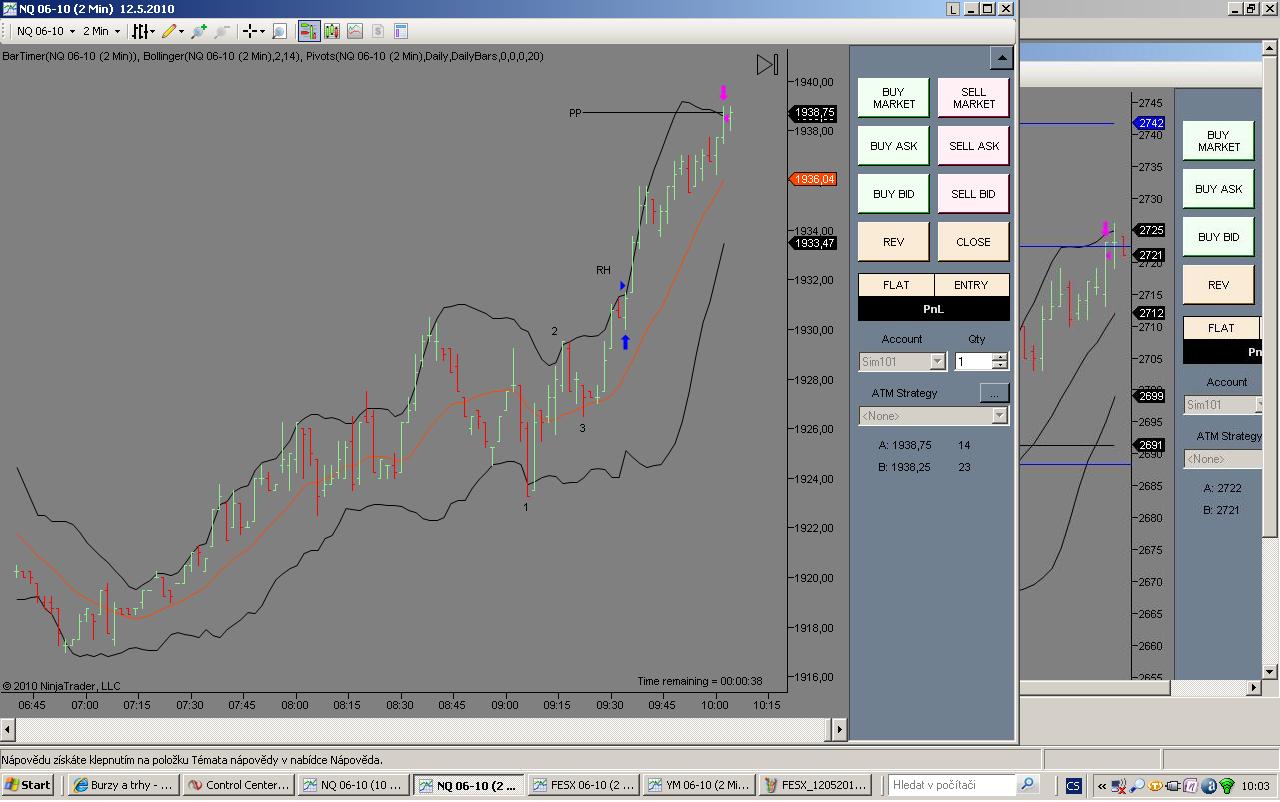1280x802 pixels.
Task: Switch to Control Center taskbar item
Action: 240,785
